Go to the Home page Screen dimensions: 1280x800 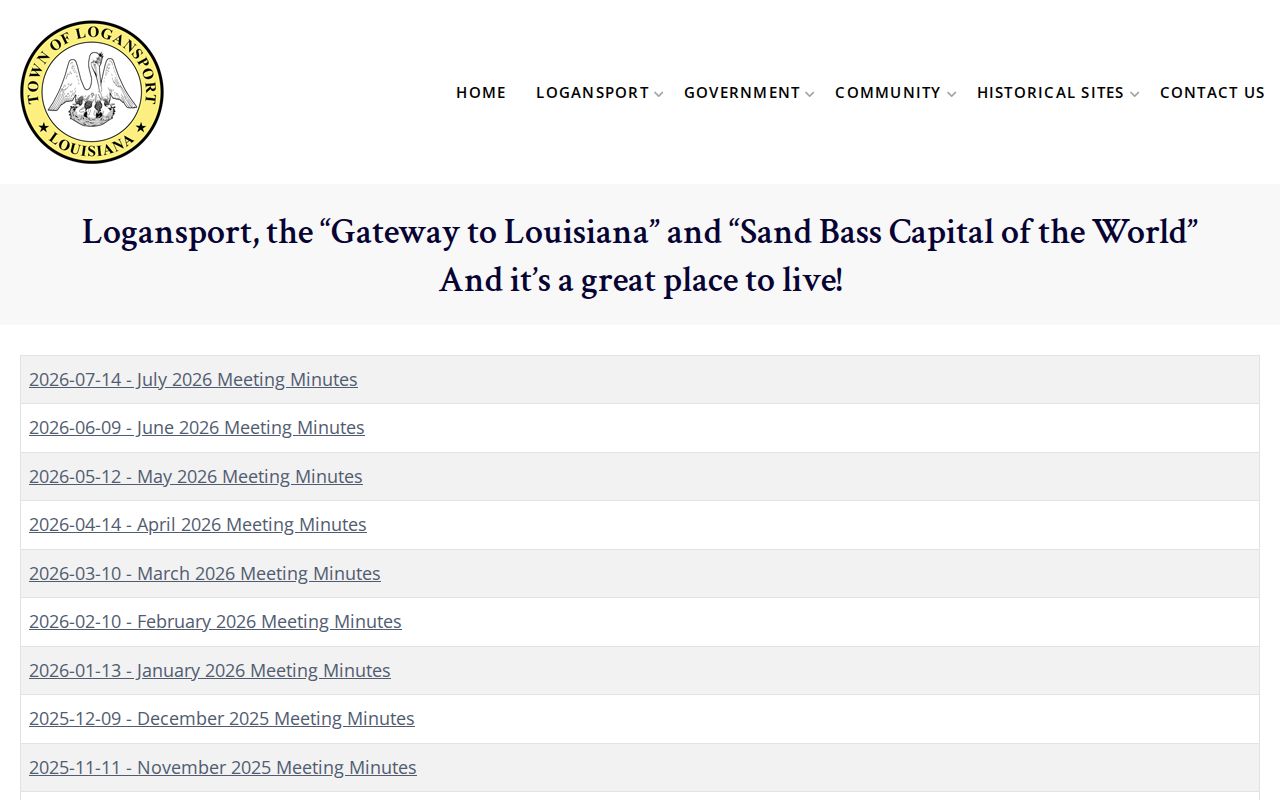coord(481,92)
